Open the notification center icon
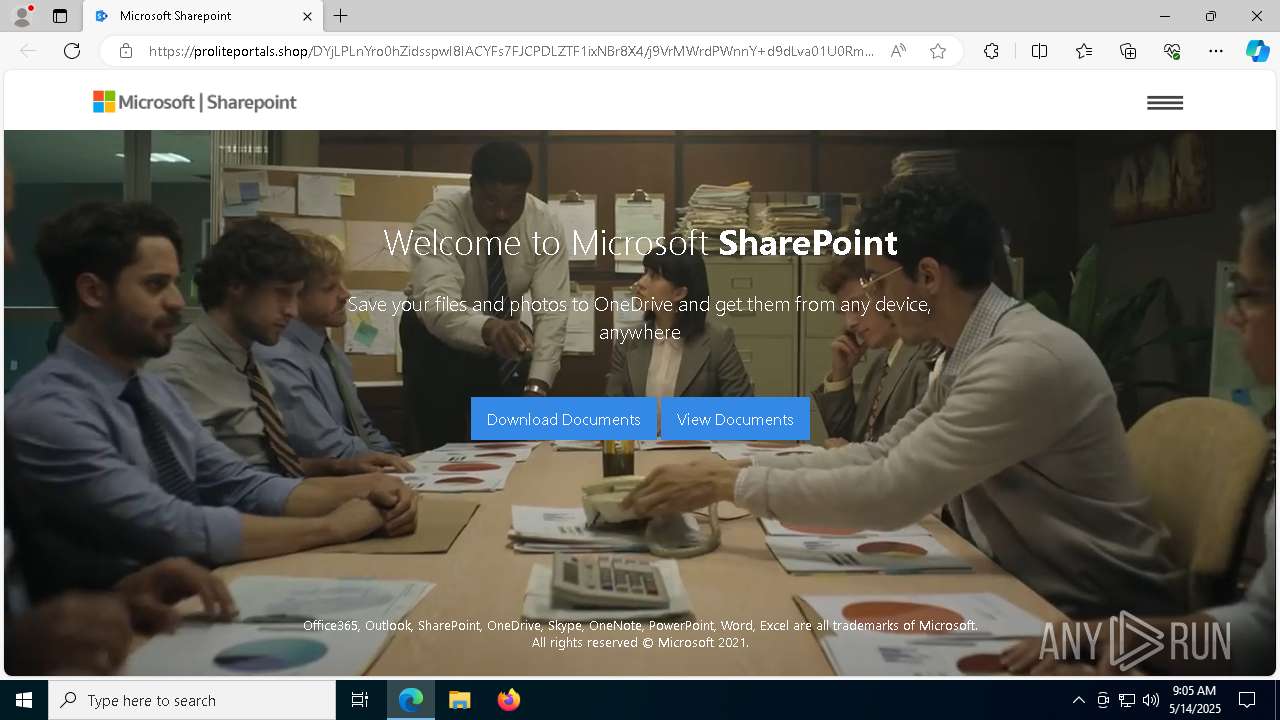Screen dimensions: 1280x720 (1247, 700)
